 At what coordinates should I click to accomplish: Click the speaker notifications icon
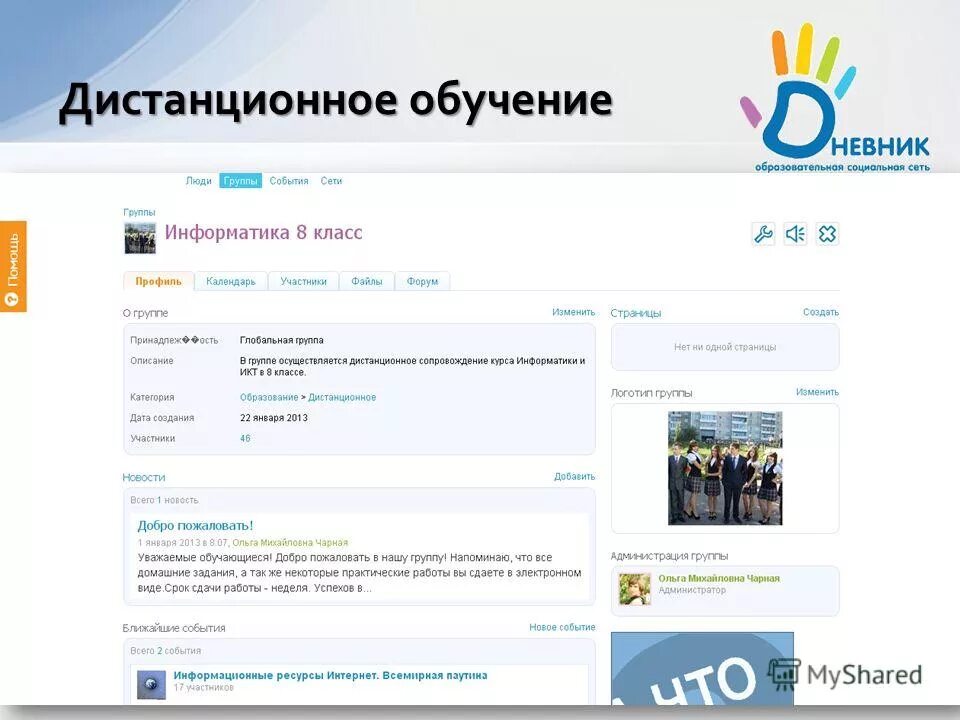click(795, 233)
